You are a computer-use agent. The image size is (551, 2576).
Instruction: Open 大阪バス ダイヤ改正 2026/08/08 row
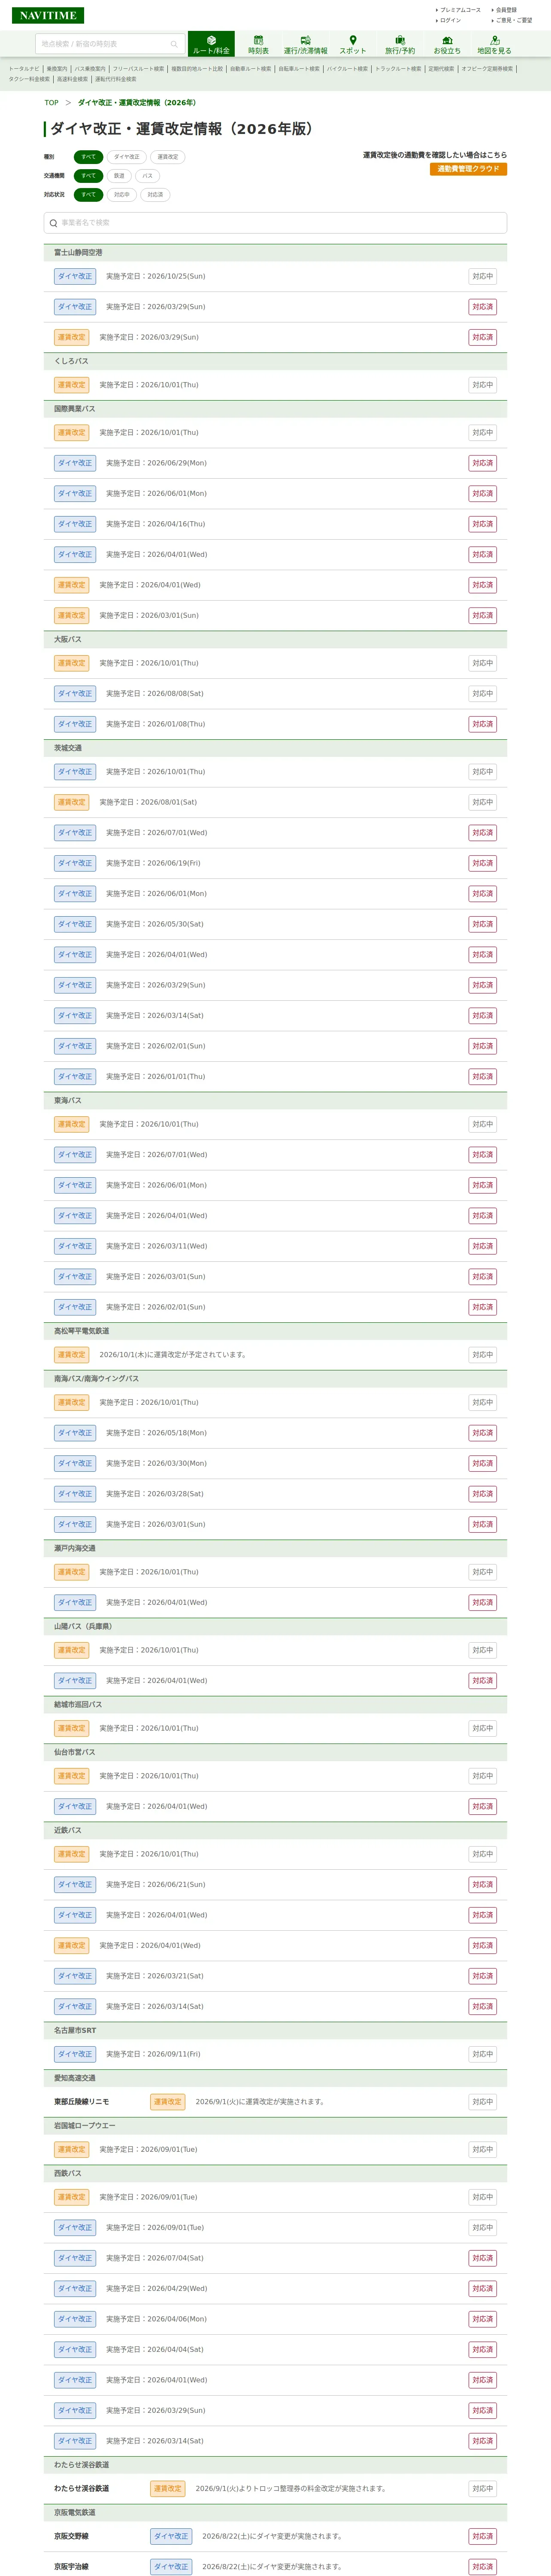275,693
